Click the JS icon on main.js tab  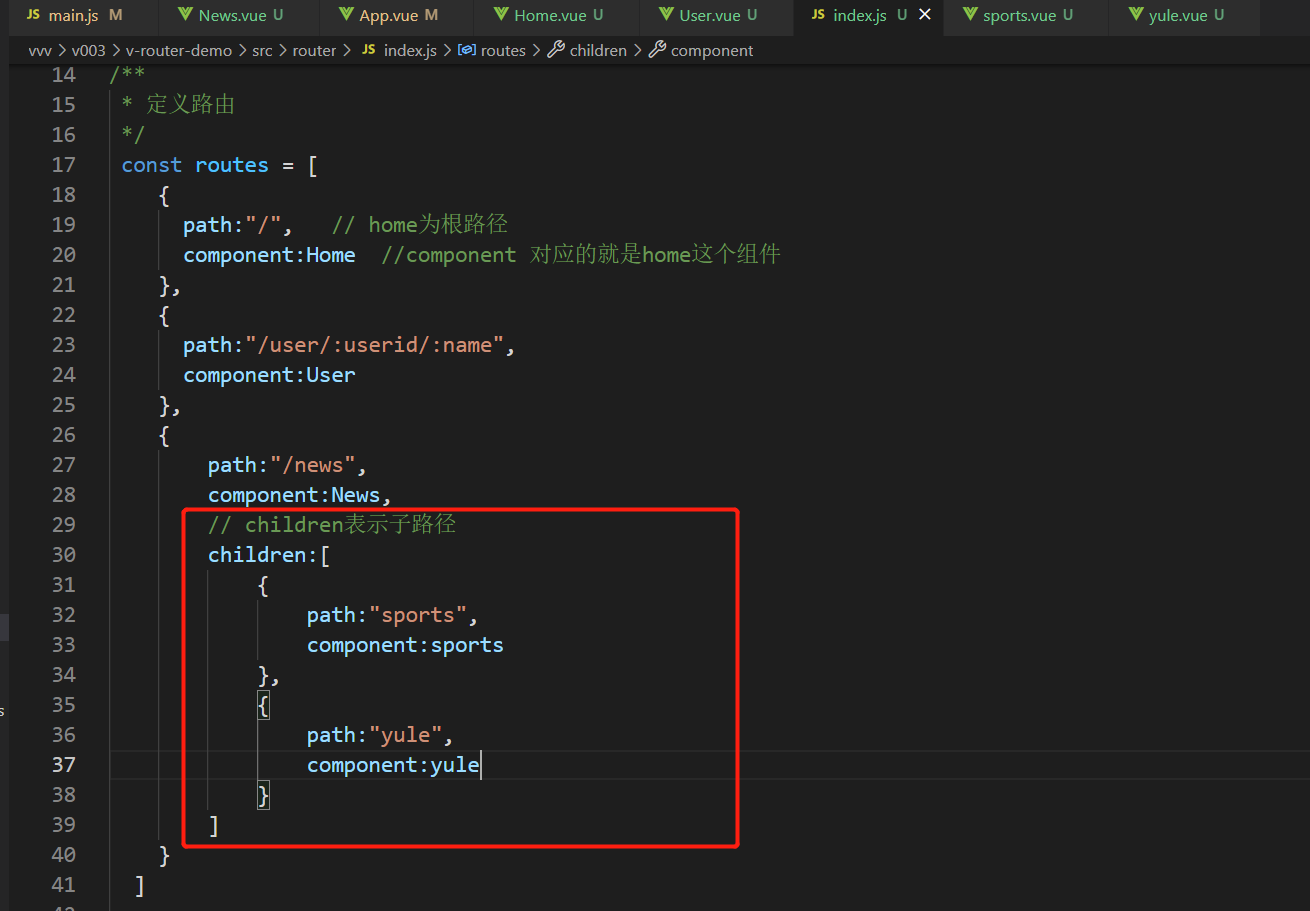tap(33, 15)
